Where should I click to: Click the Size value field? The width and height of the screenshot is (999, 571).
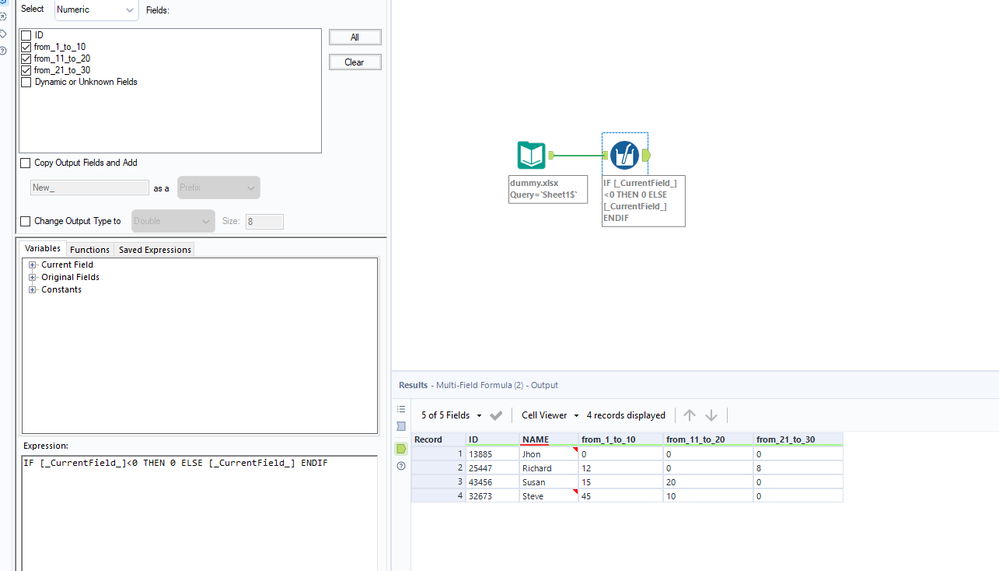[x=264, y=221]
